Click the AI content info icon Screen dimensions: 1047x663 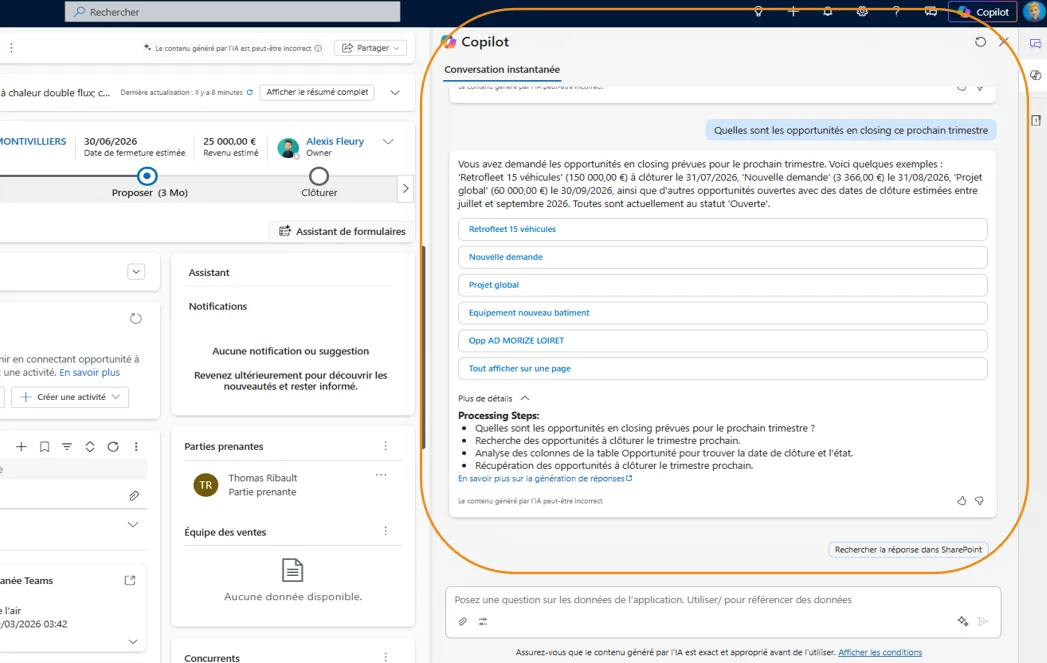point(319,48)
